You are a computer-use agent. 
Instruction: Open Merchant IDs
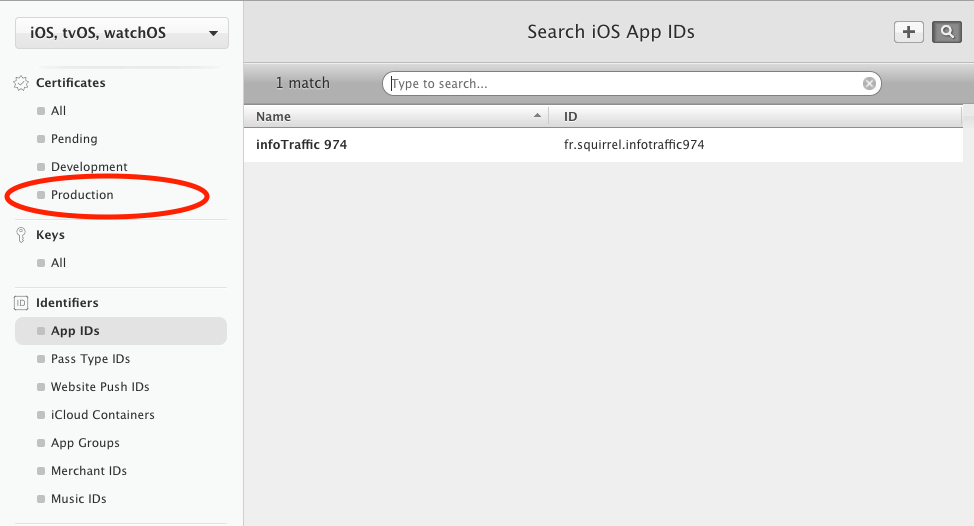coord(89,471)
